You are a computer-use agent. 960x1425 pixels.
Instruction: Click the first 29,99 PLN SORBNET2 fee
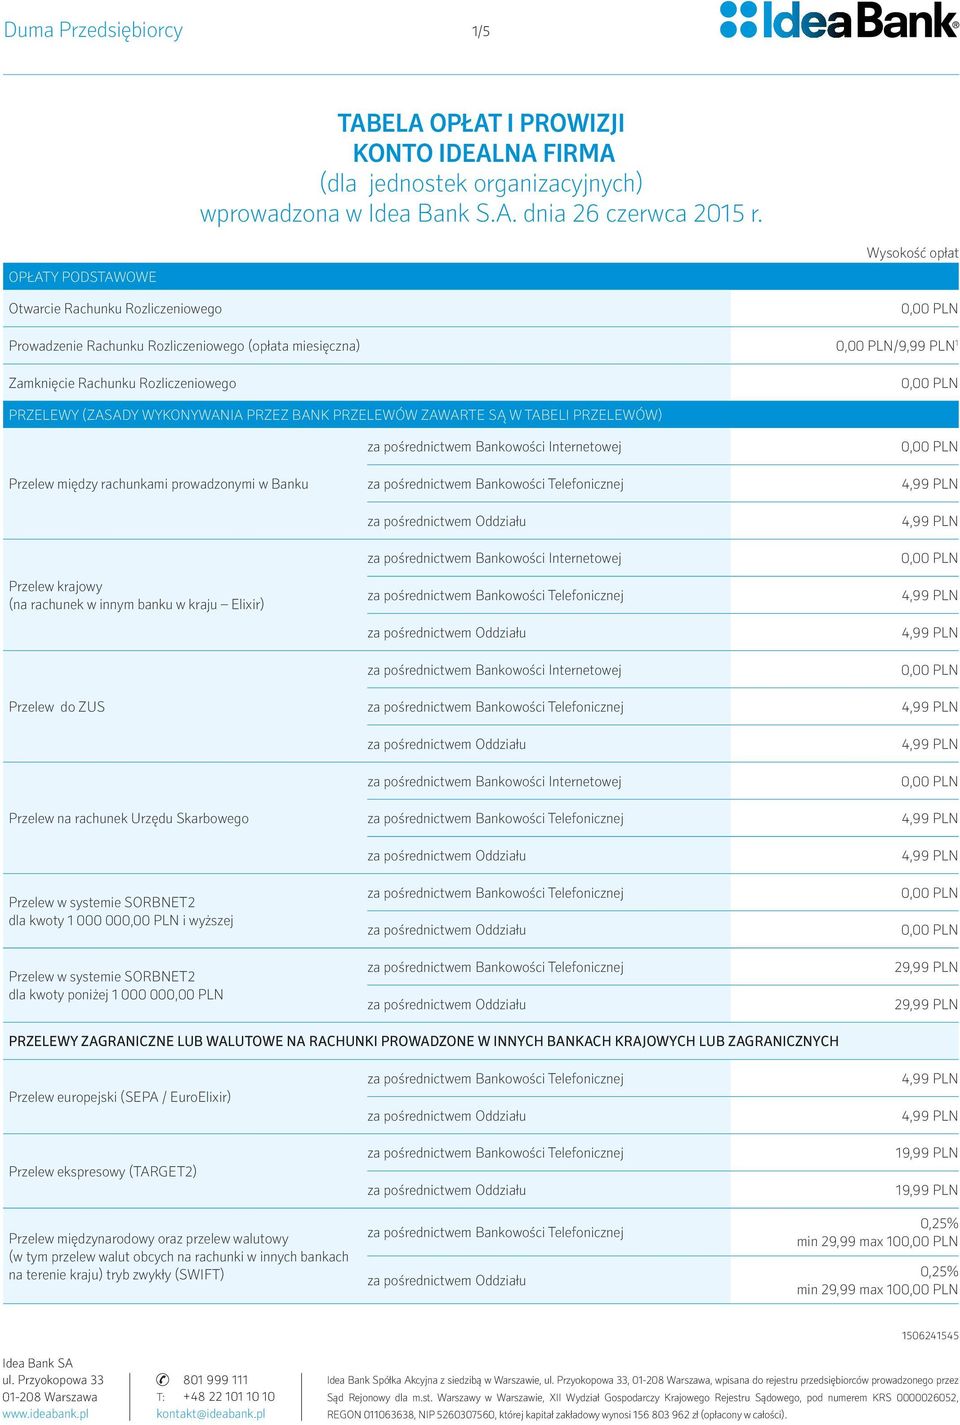pos(926,968)
